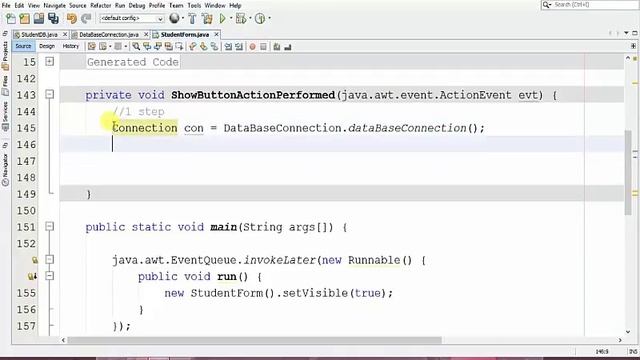The height and width of the screenshot is (360, 640).
Task: Click the Shift Line Left icon
Action: click(x=228, y=47)
